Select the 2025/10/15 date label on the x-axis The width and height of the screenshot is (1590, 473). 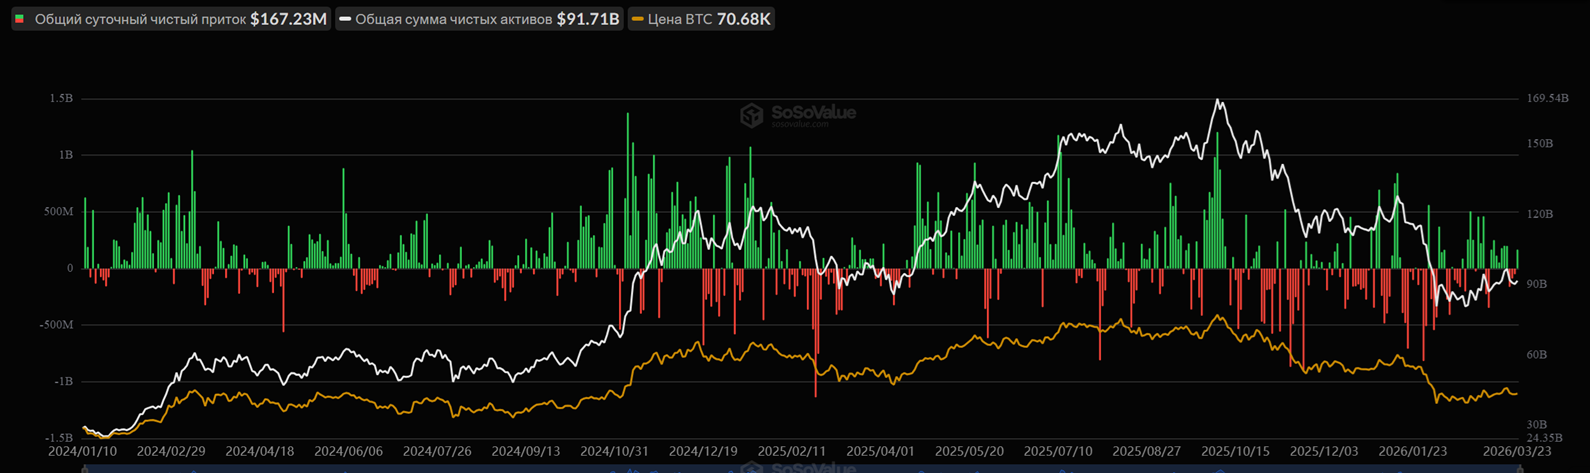(1235, 451)
